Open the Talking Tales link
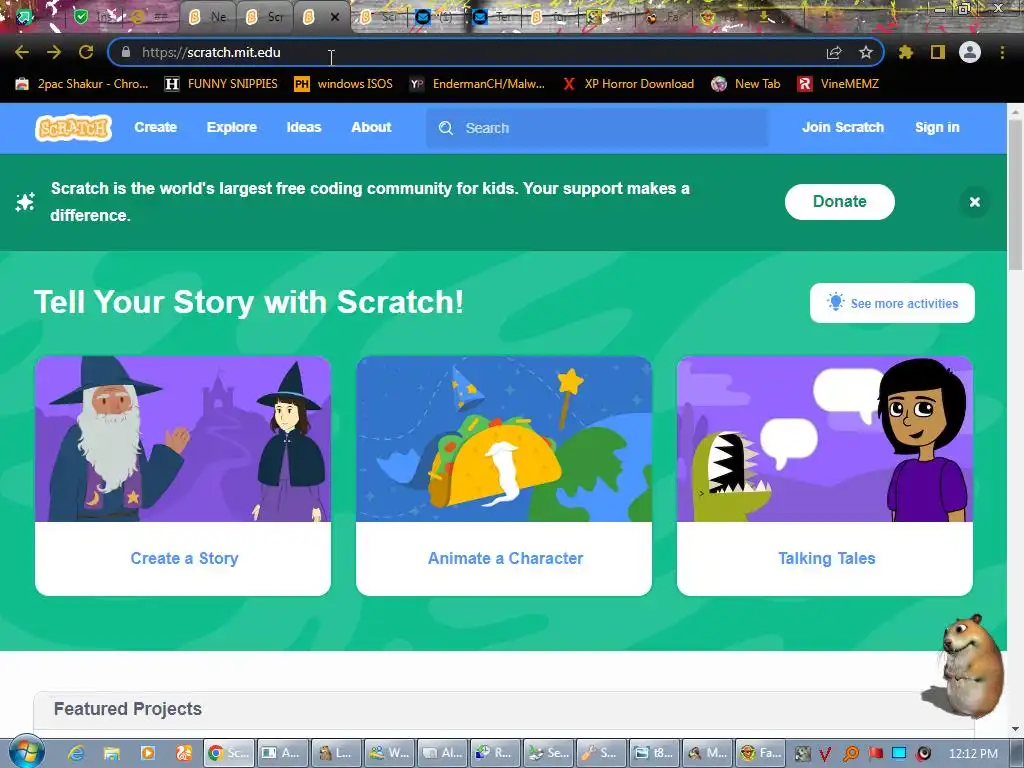Screen dimensions: 1024x768 tap(826, 558)
